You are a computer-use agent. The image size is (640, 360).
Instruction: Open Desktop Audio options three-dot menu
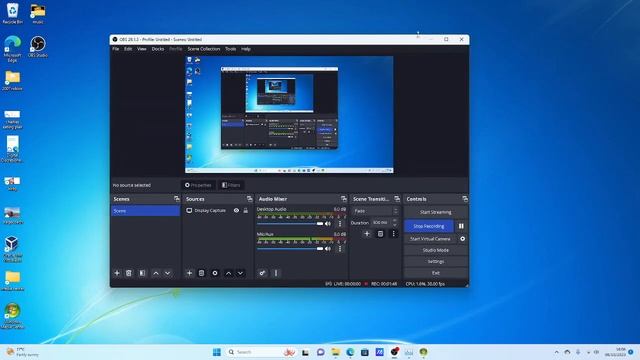(340, 224)
